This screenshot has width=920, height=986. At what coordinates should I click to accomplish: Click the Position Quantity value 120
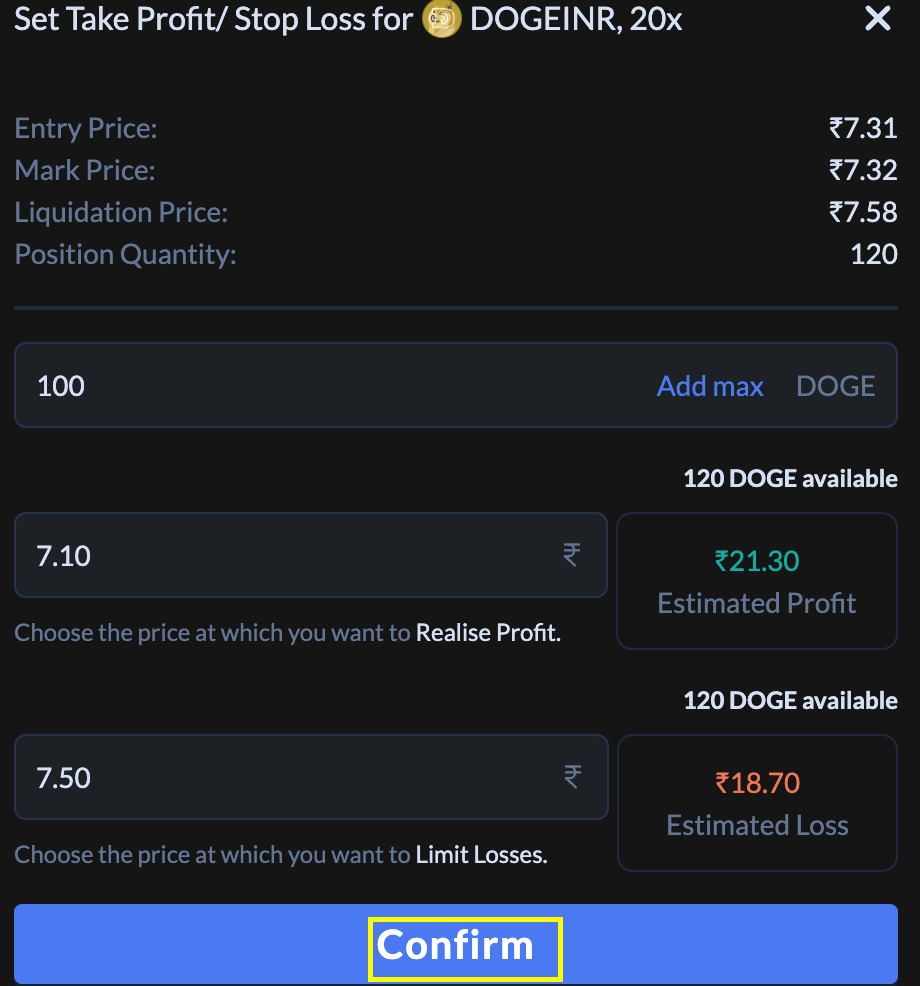pyautogui.click(x=874, y=254)
